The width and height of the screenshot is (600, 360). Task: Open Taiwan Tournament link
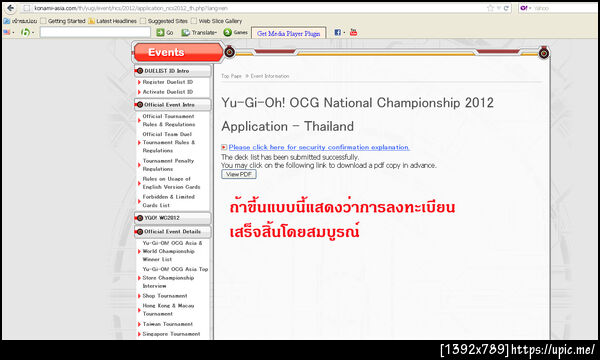[x=167, y=324]
